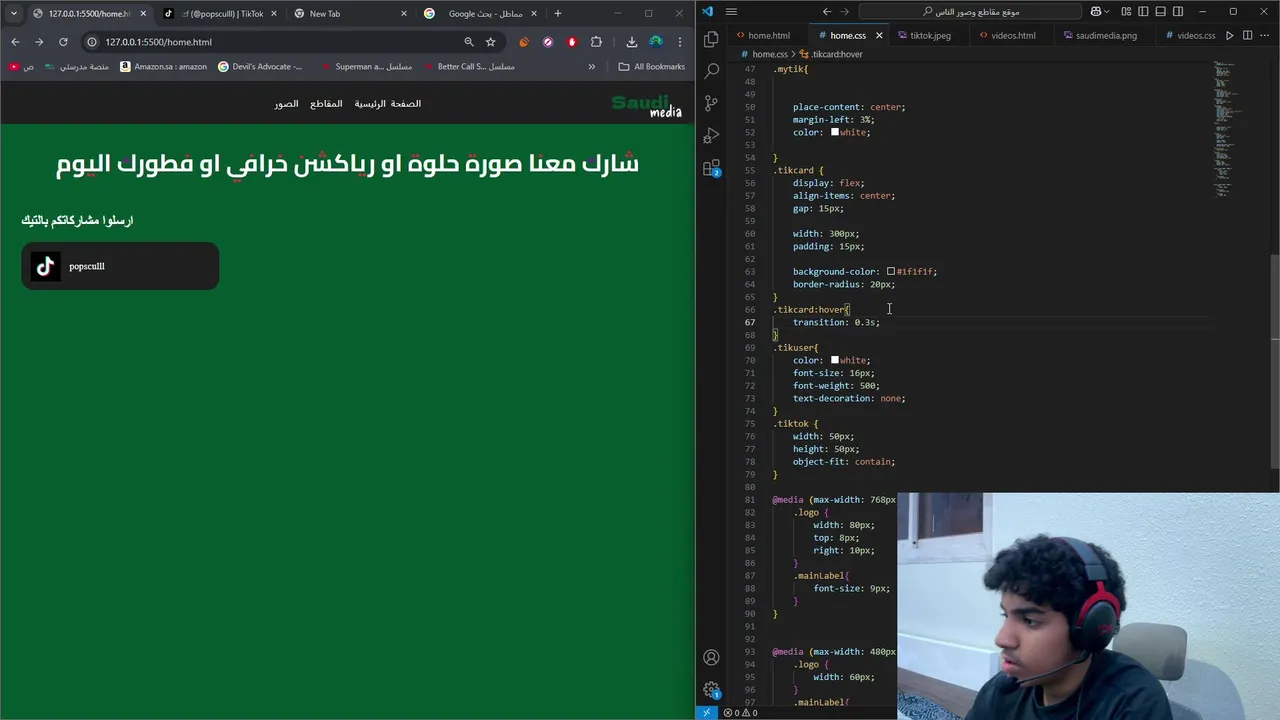Open the white color swatch in .mytik
Screen dimensions: 1280x720
tap(834, 132)
